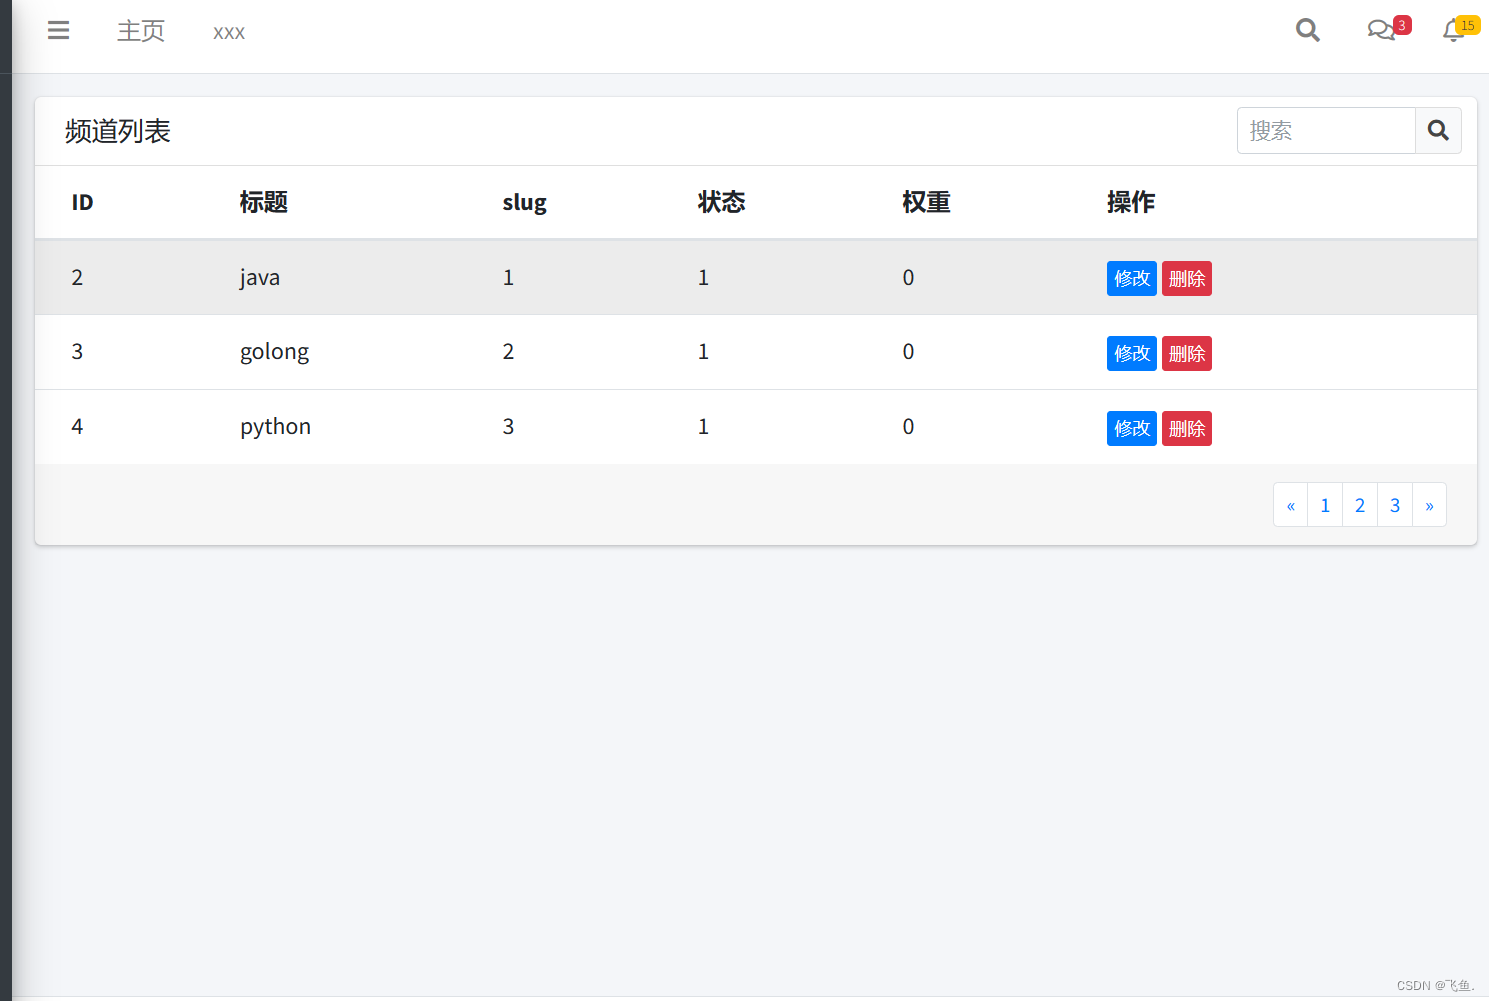The width and height of the screenshot is (1489, 1001).
Task: Click the » next page control
Action: tap(1429, 504)
